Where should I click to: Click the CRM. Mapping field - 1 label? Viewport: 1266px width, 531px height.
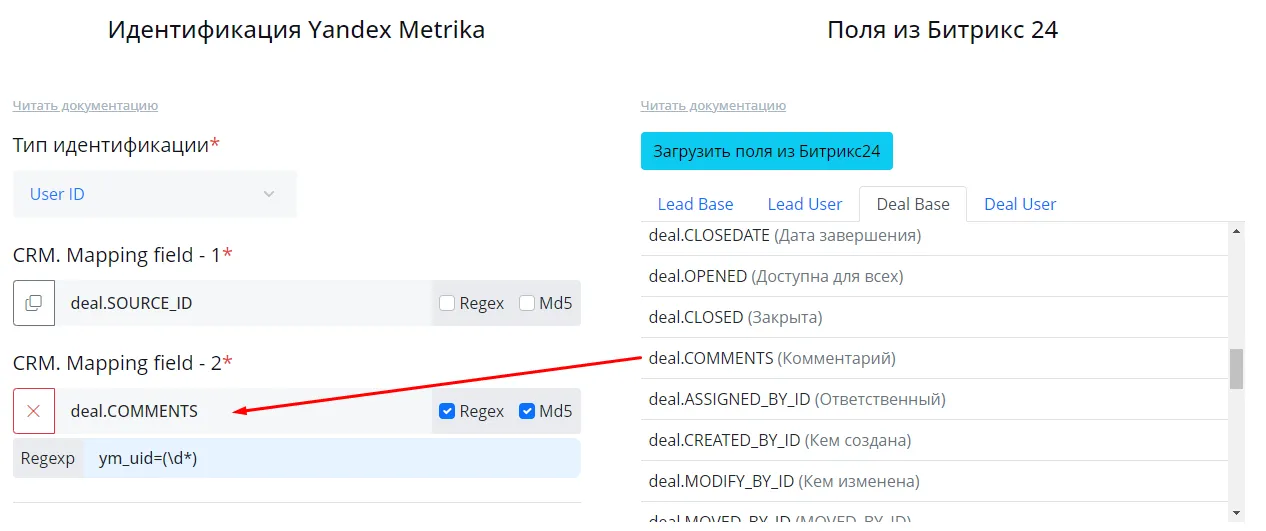(x=123, y=255)
